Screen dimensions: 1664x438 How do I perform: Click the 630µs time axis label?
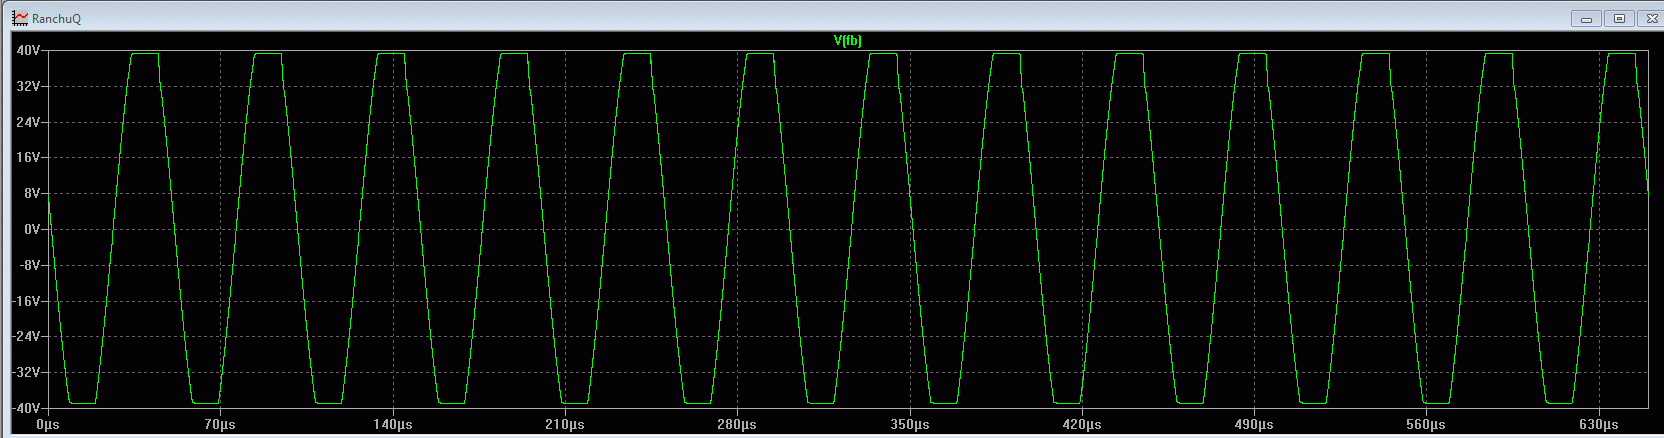click(x=1599, y=425)
